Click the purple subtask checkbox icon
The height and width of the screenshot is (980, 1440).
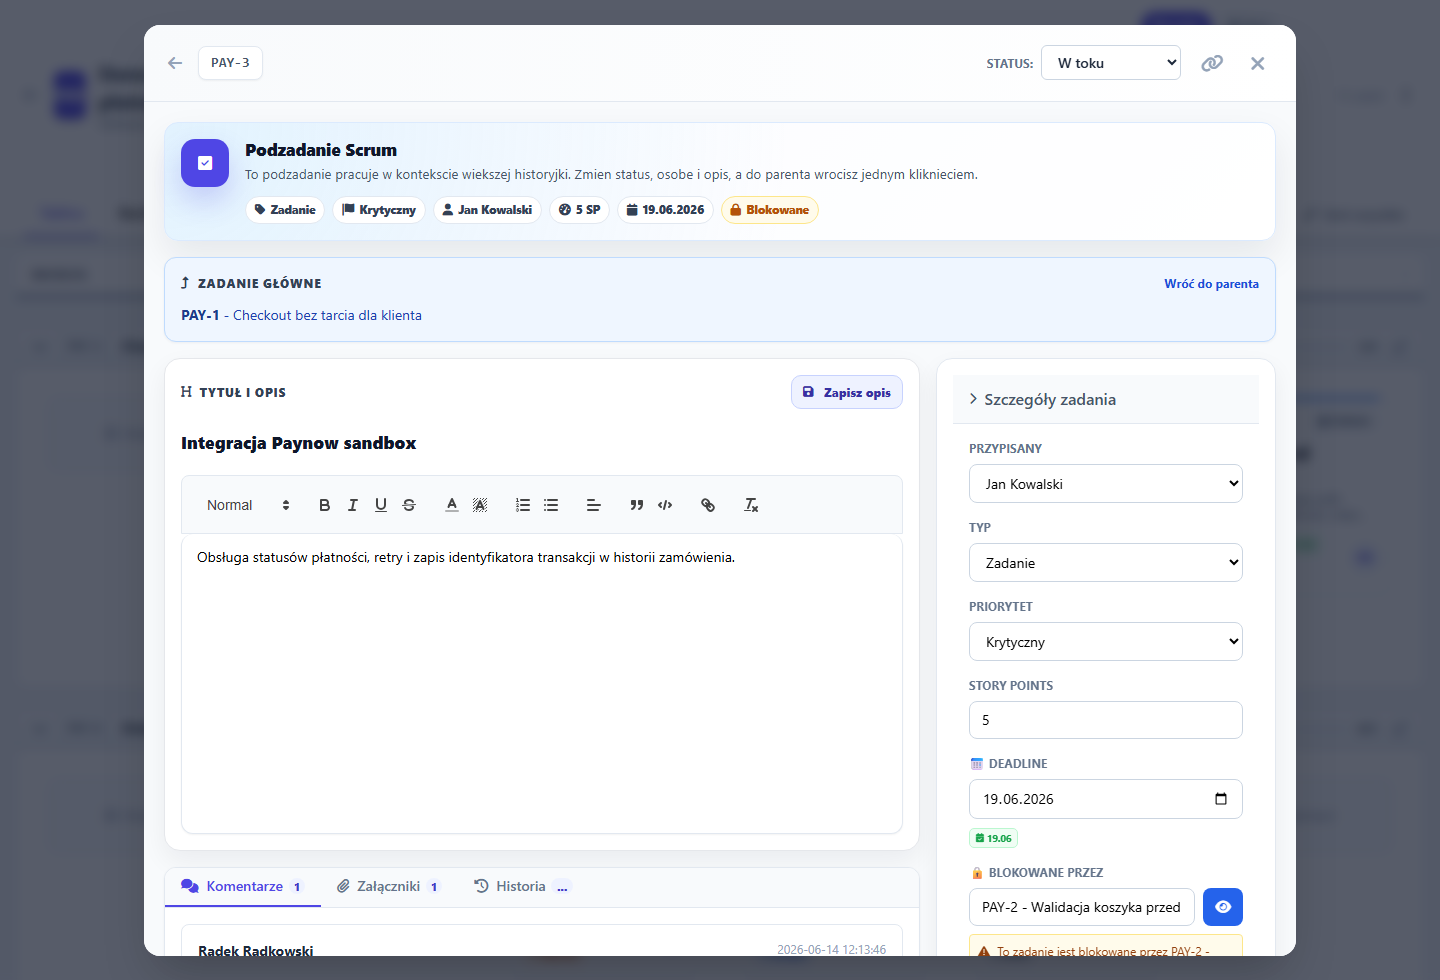(x=205, y=163)
